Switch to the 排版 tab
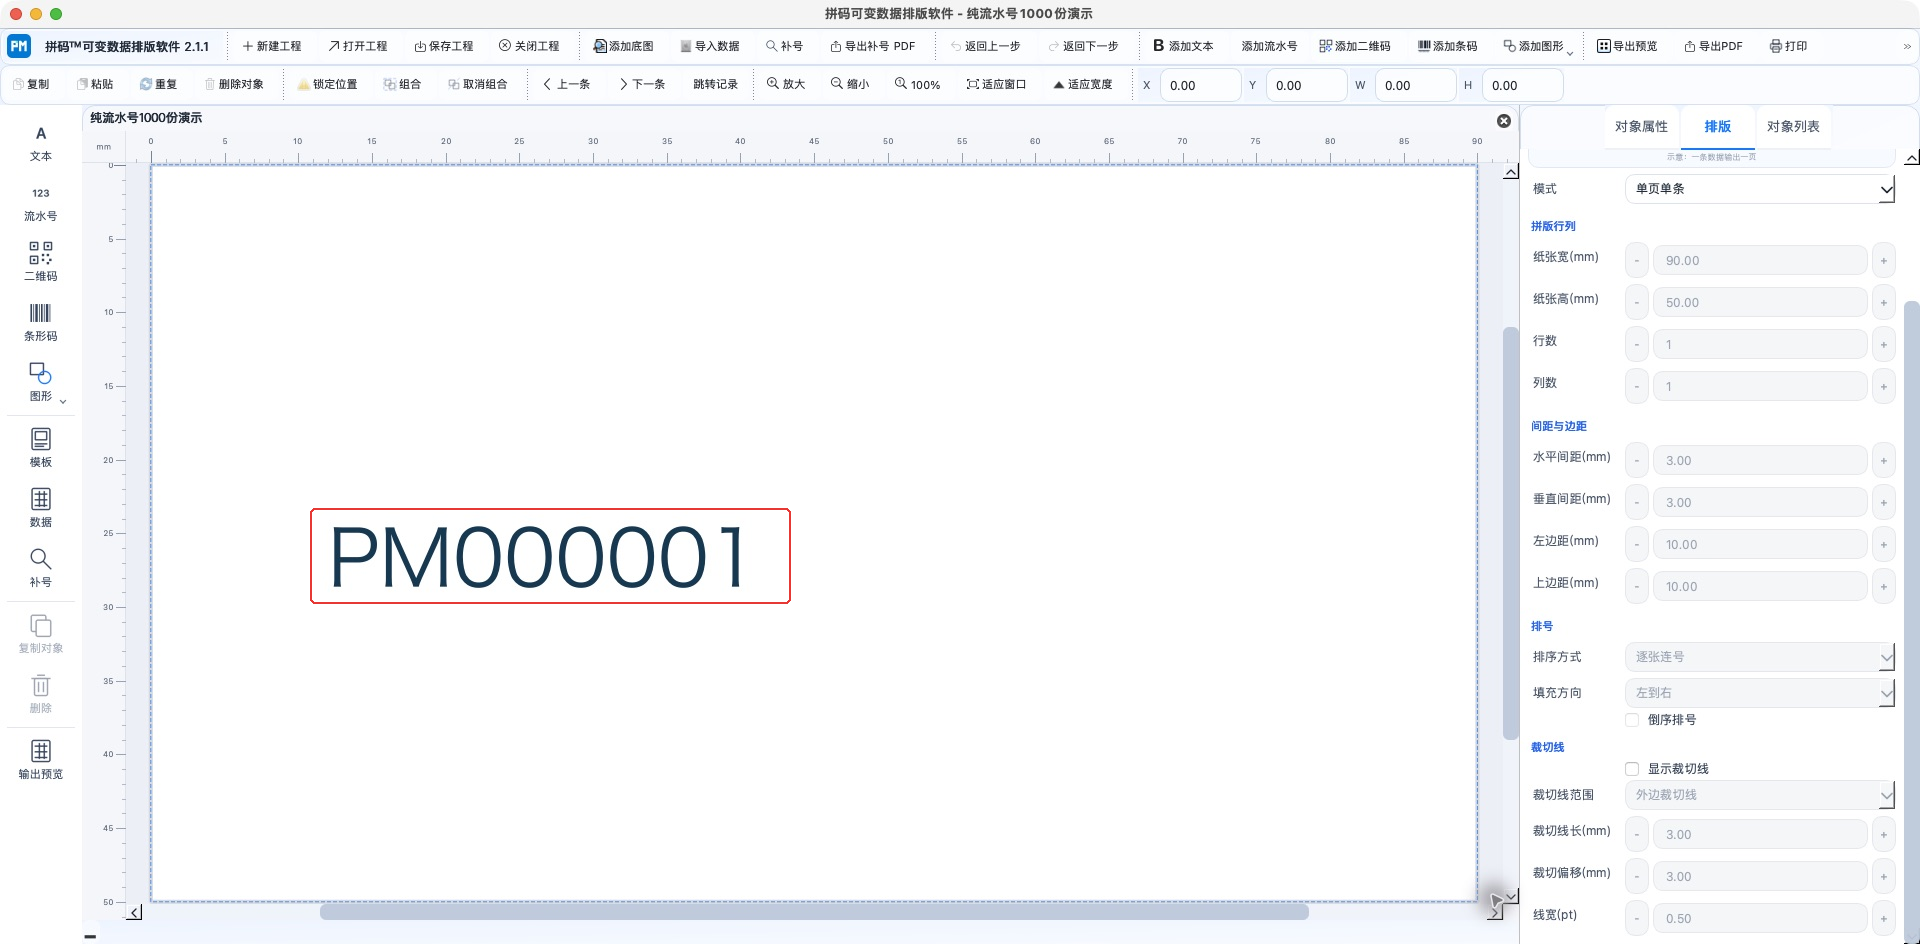1920x944 pixels. point(1718,127)
